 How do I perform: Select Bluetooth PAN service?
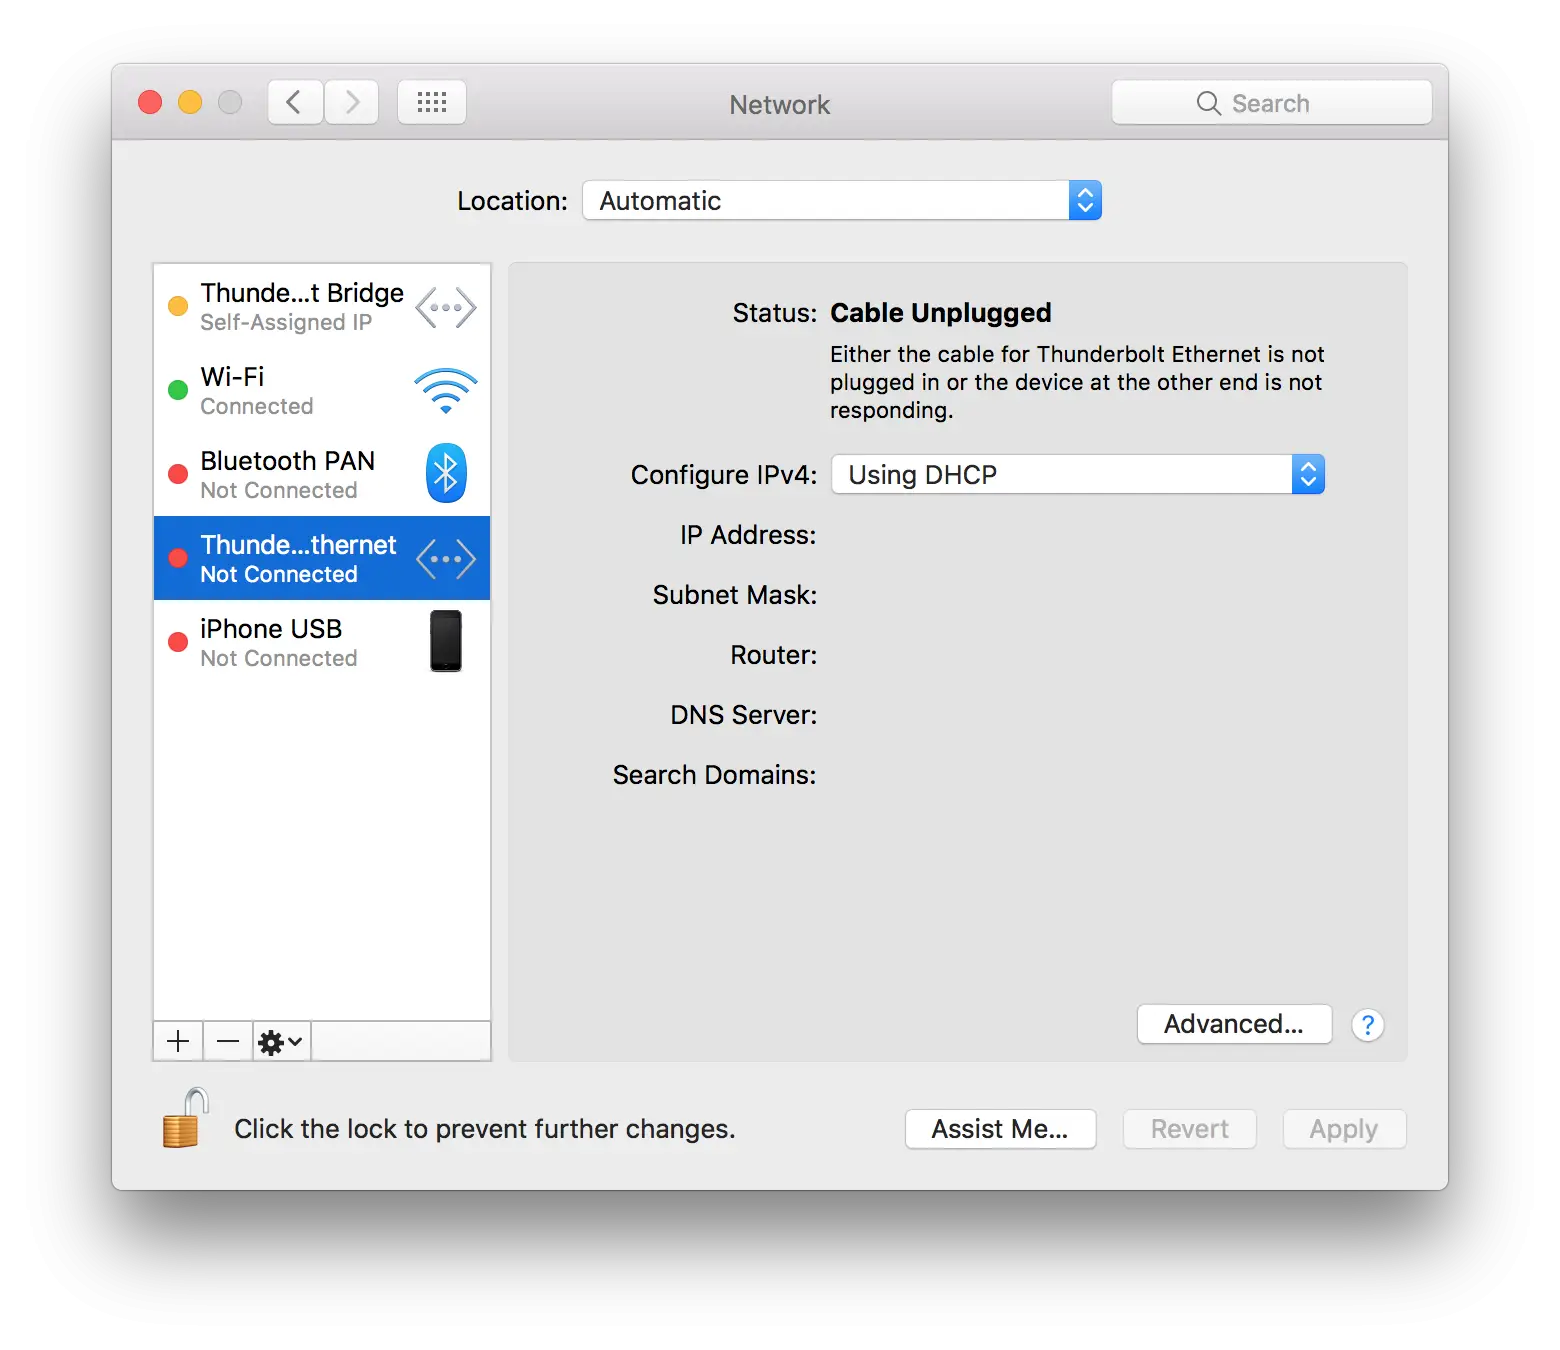pos(322,474)
